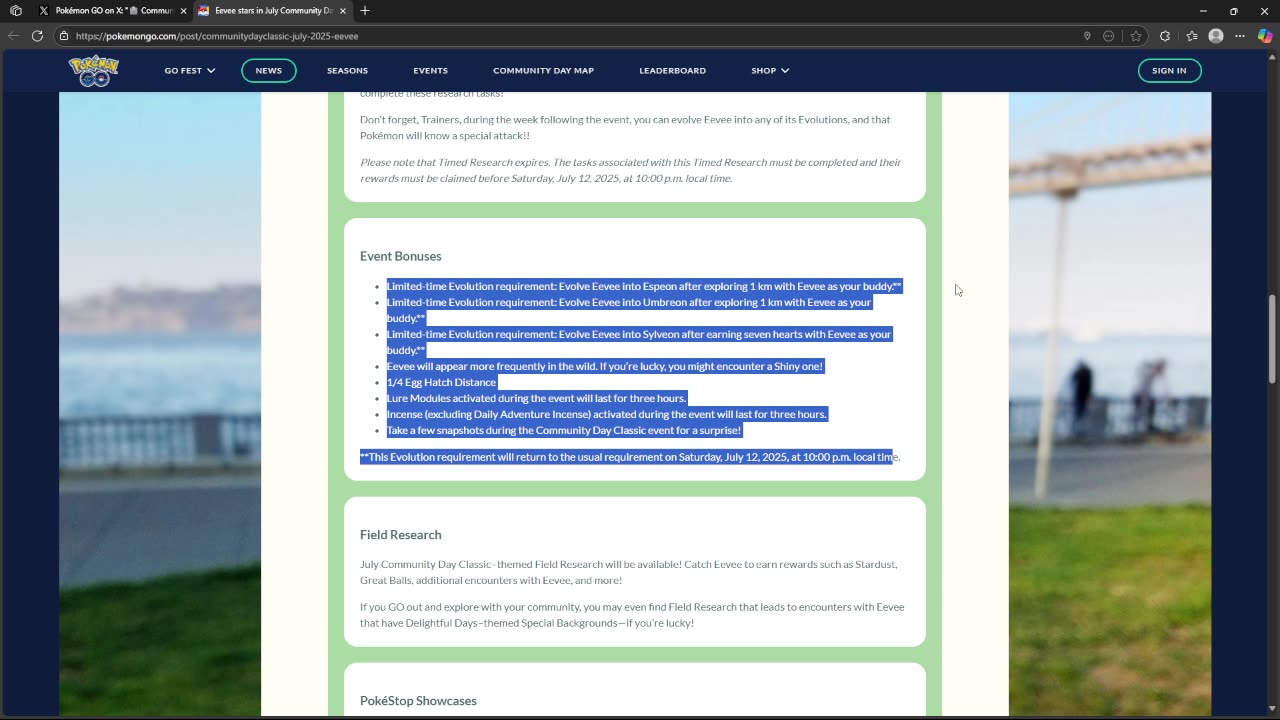Close the Pokémon GO on X tab
This screenshot has height=720, width=1280.
point(183,11)
